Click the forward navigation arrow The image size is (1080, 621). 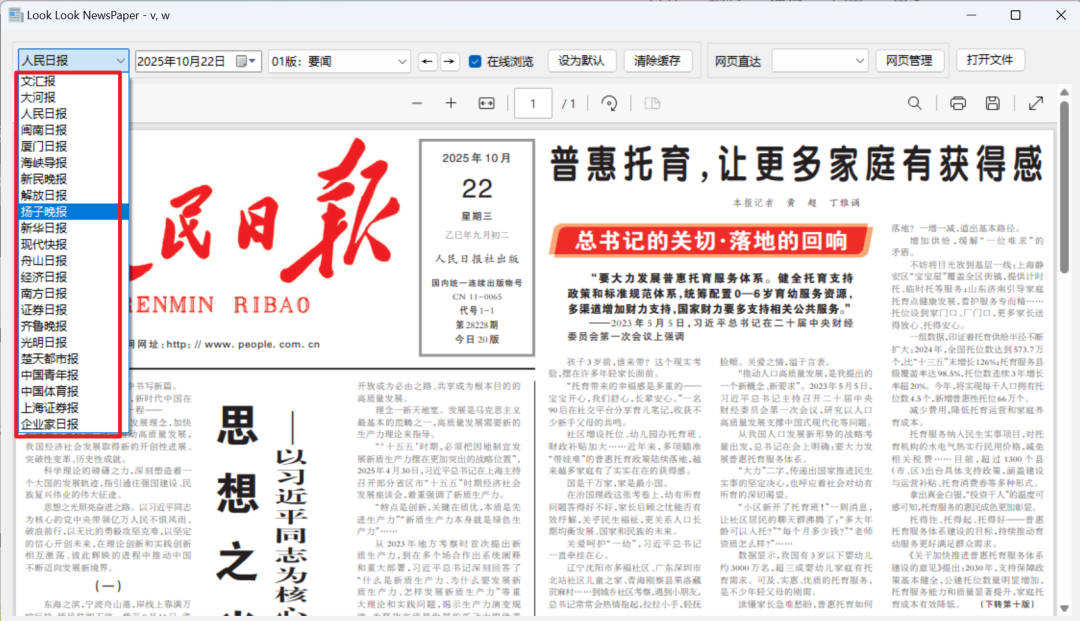447,60
